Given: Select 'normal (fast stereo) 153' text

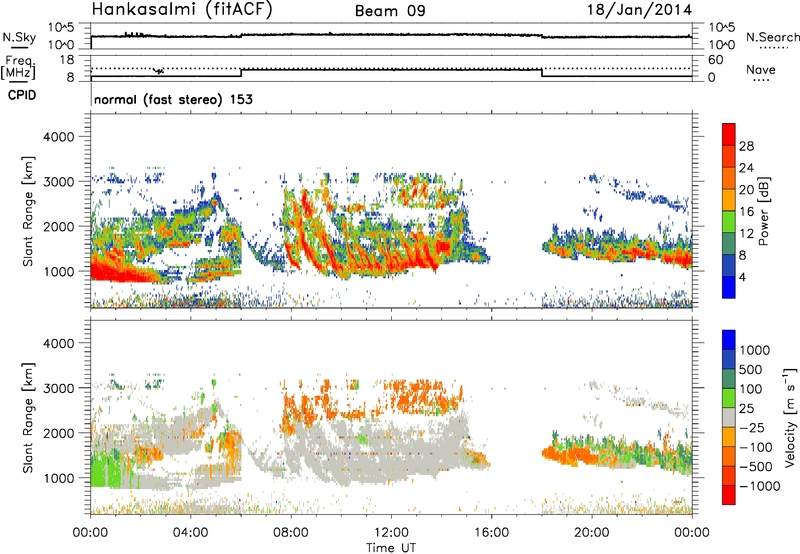Looking at the screenshot, I should (x=173, y=99).
